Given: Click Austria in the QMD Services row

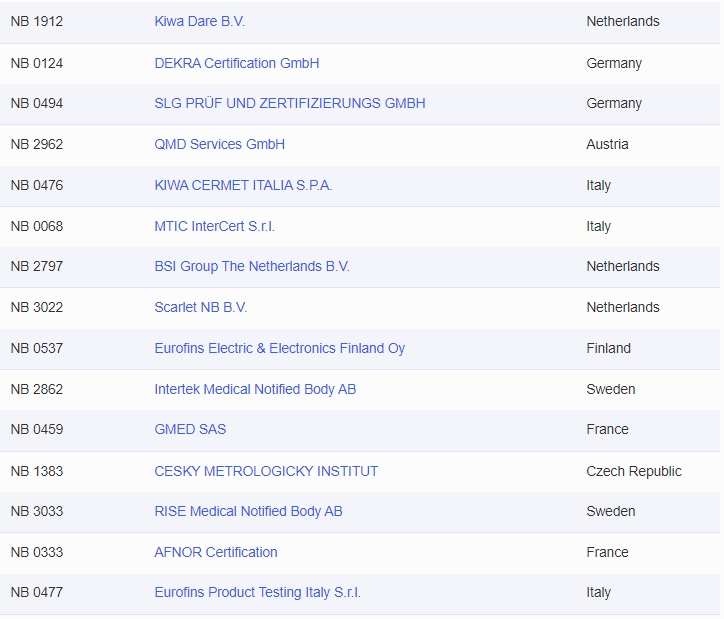Looking at the screenshot, I should pos(608,144).
